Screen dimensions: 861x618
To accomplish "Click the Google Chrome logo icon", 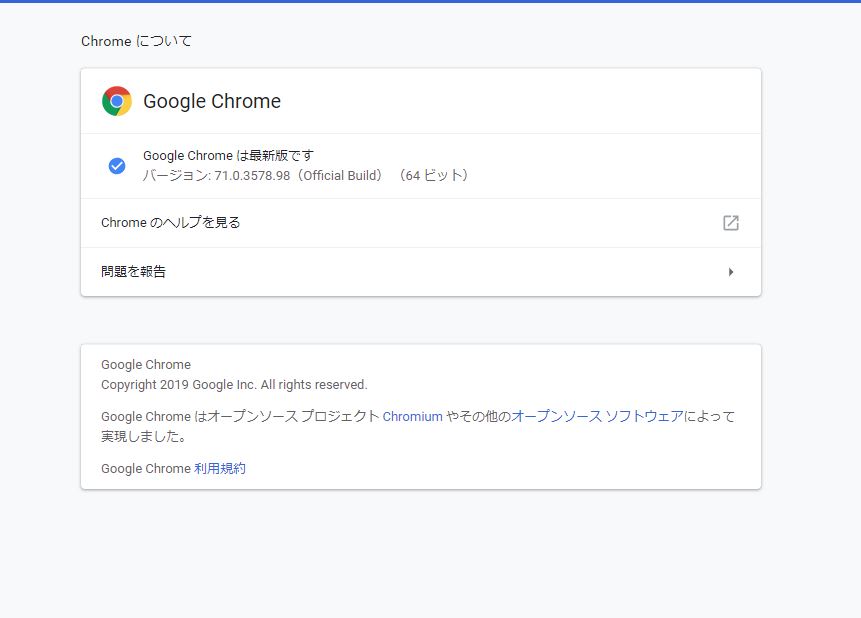I will click(x=117, y=101).
